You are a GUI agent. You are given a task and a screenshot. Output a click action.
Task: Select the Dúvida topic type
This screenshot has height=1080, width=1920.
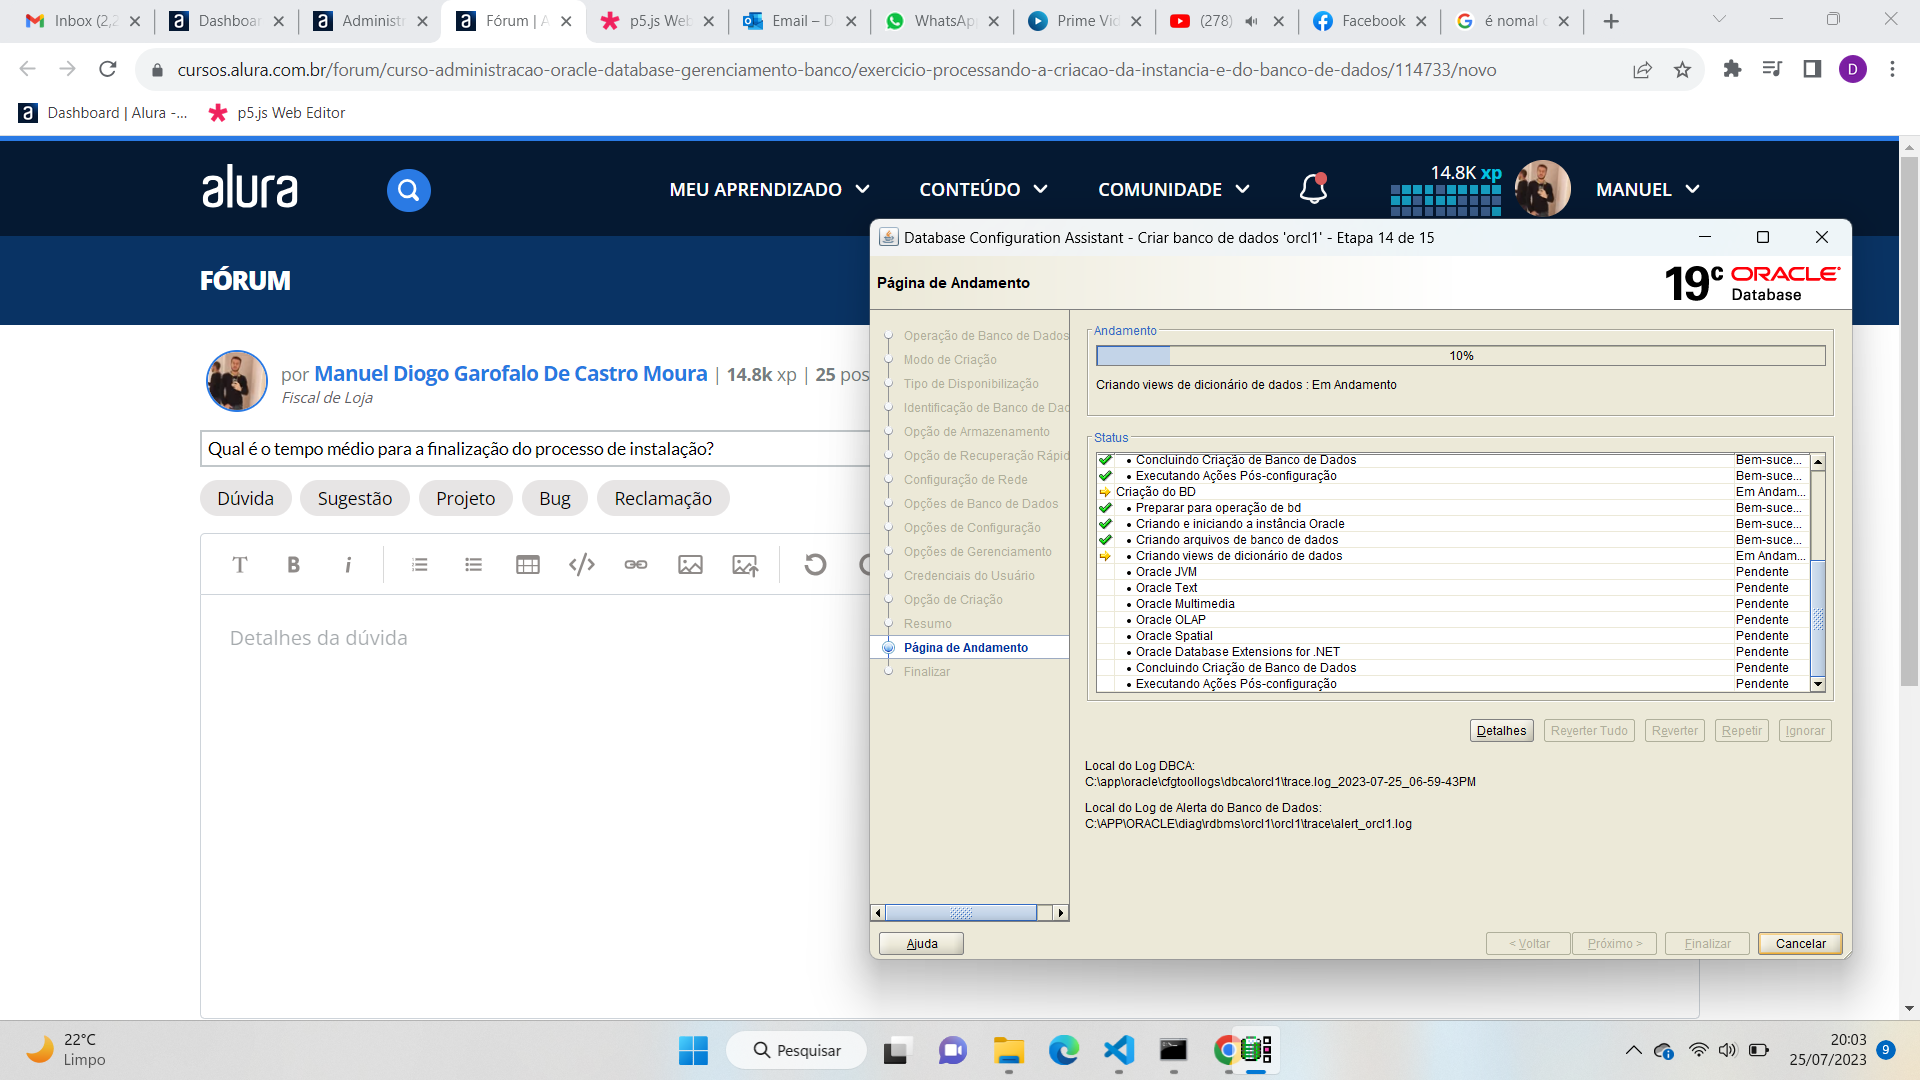(245, 498)
